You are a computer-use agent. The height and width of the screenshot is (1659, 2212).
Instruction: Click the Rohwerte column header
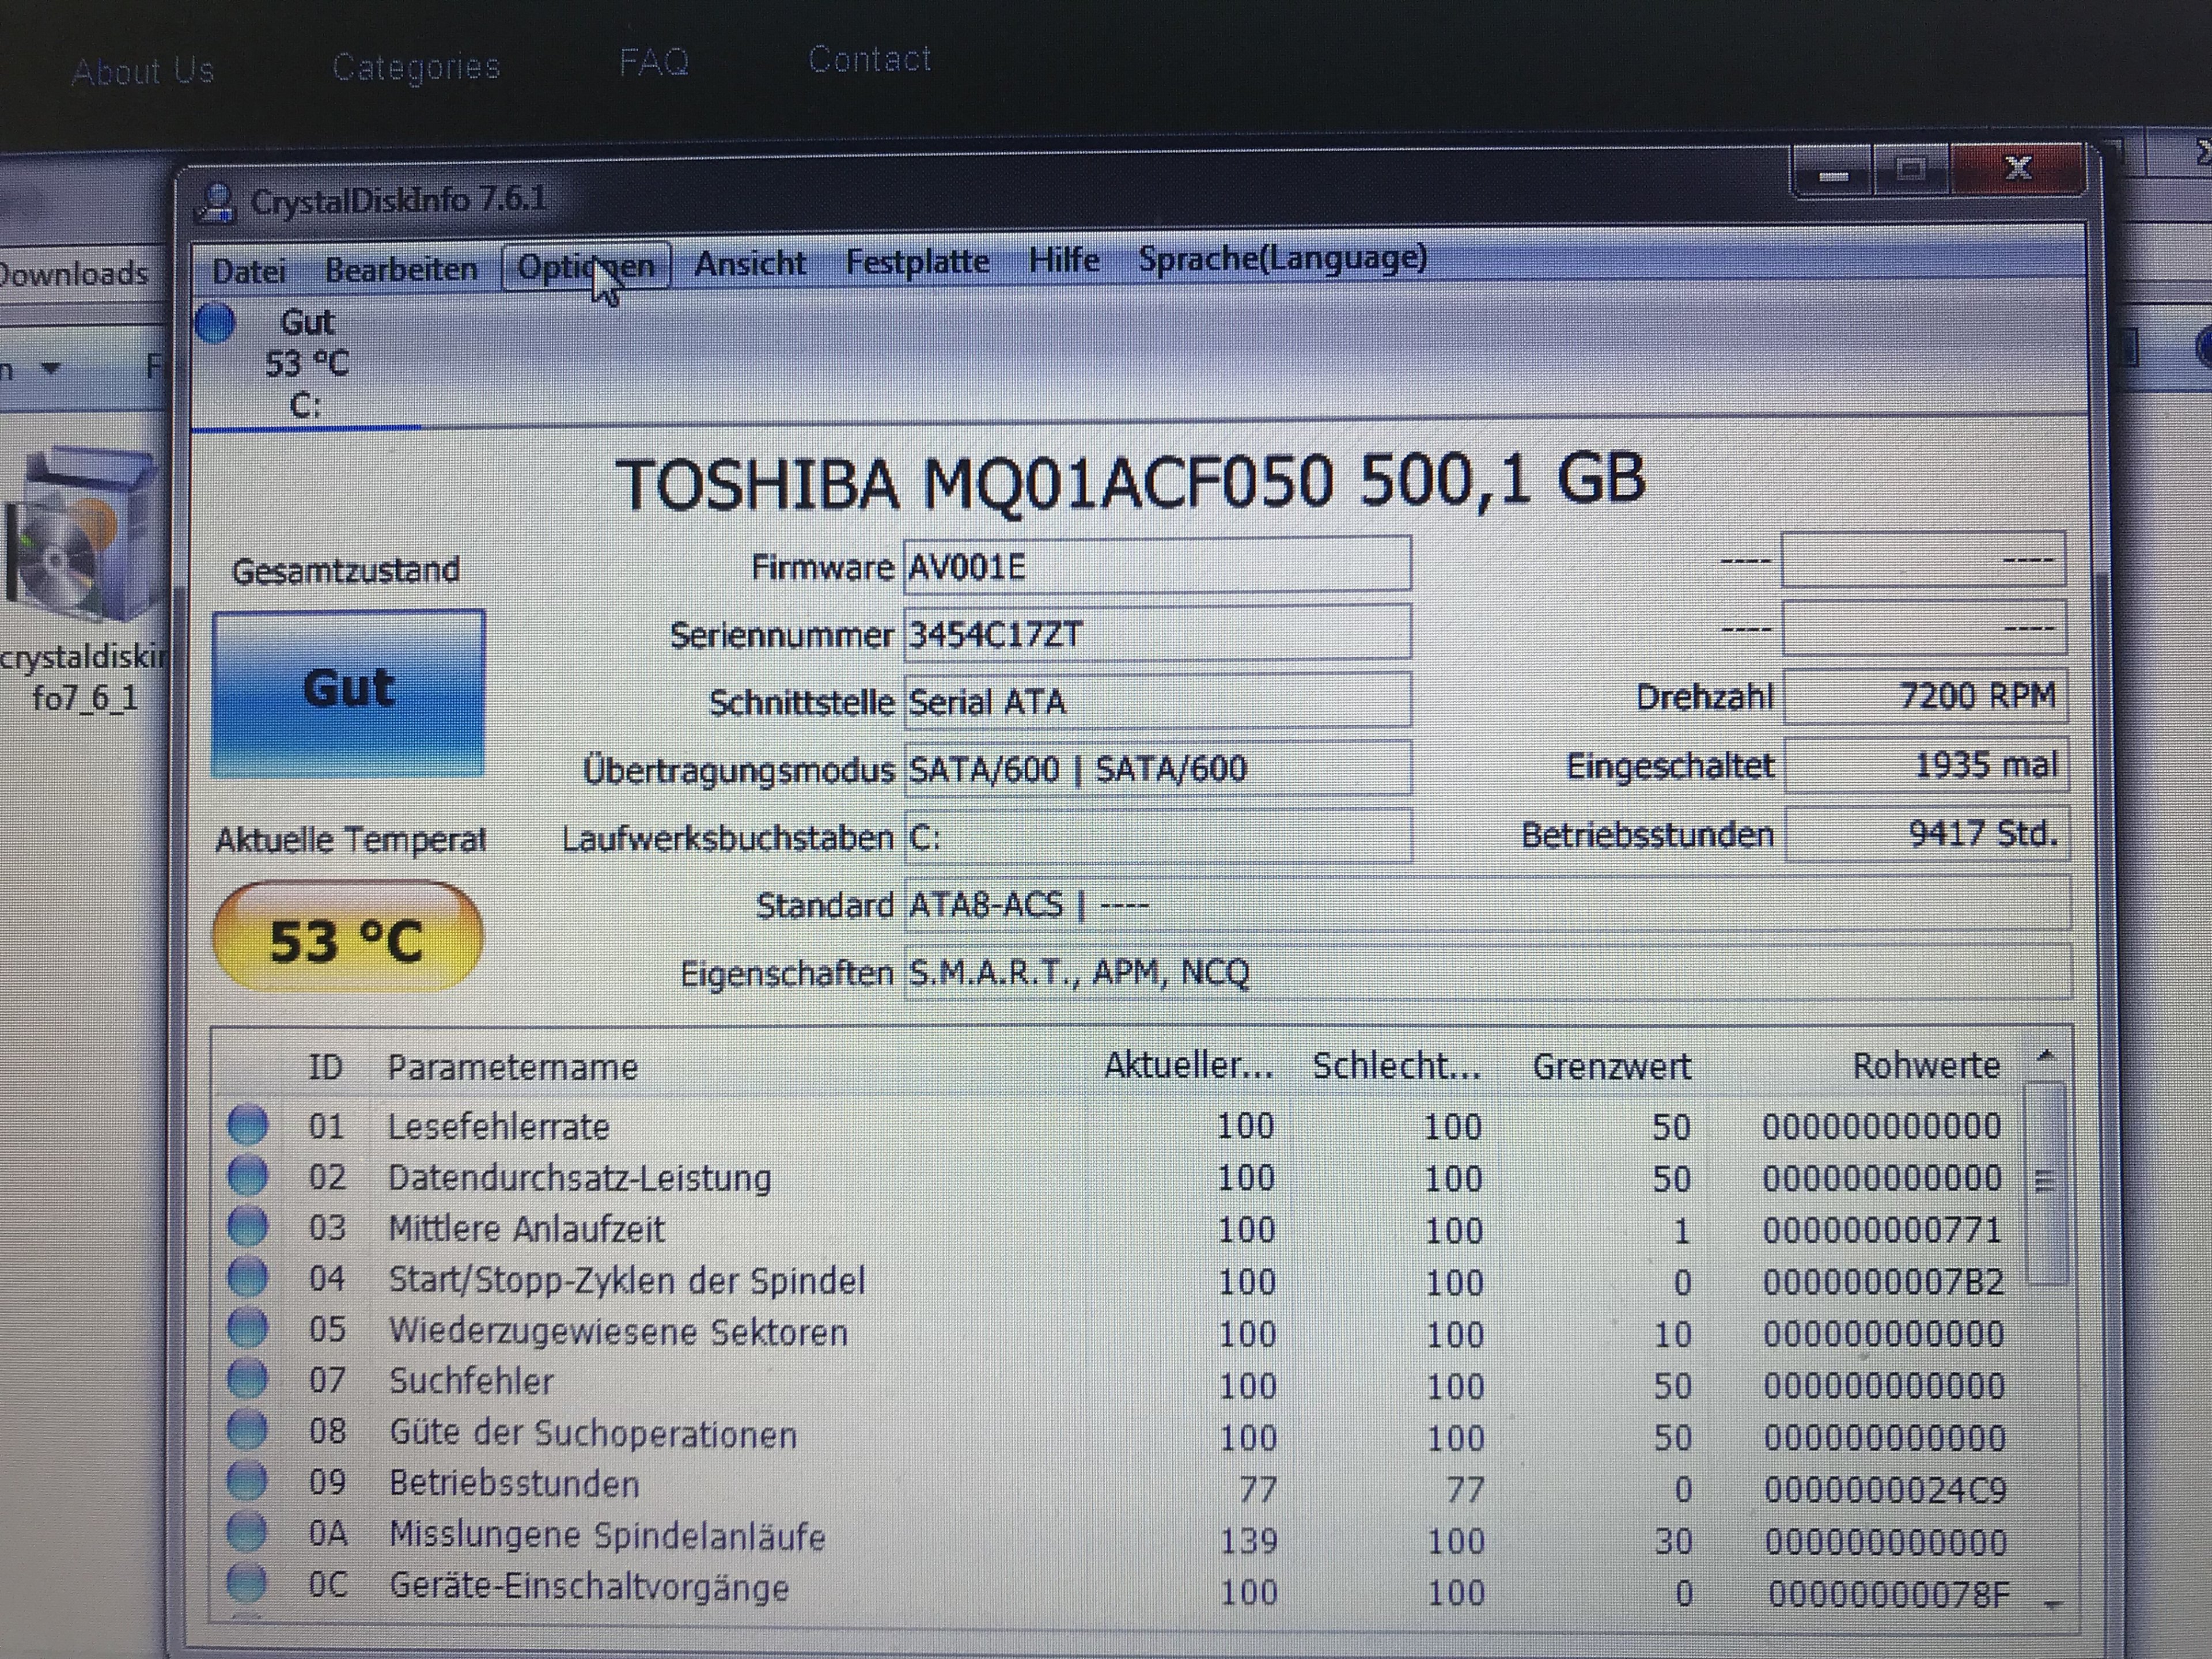[x=1925, y=1066]
